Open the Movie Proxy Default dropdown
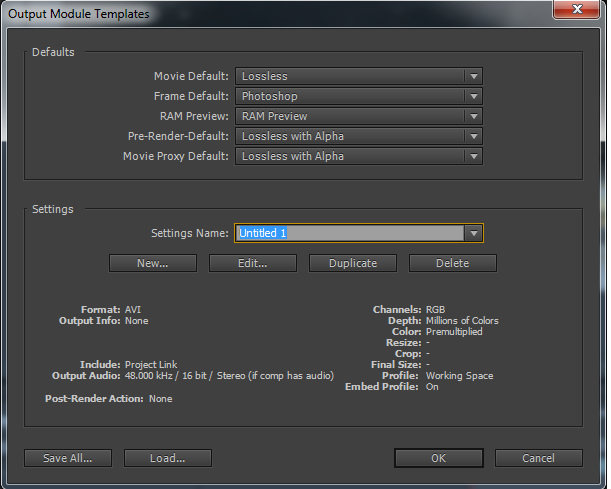This screenshot has height=489, width=611. (358, 156)
